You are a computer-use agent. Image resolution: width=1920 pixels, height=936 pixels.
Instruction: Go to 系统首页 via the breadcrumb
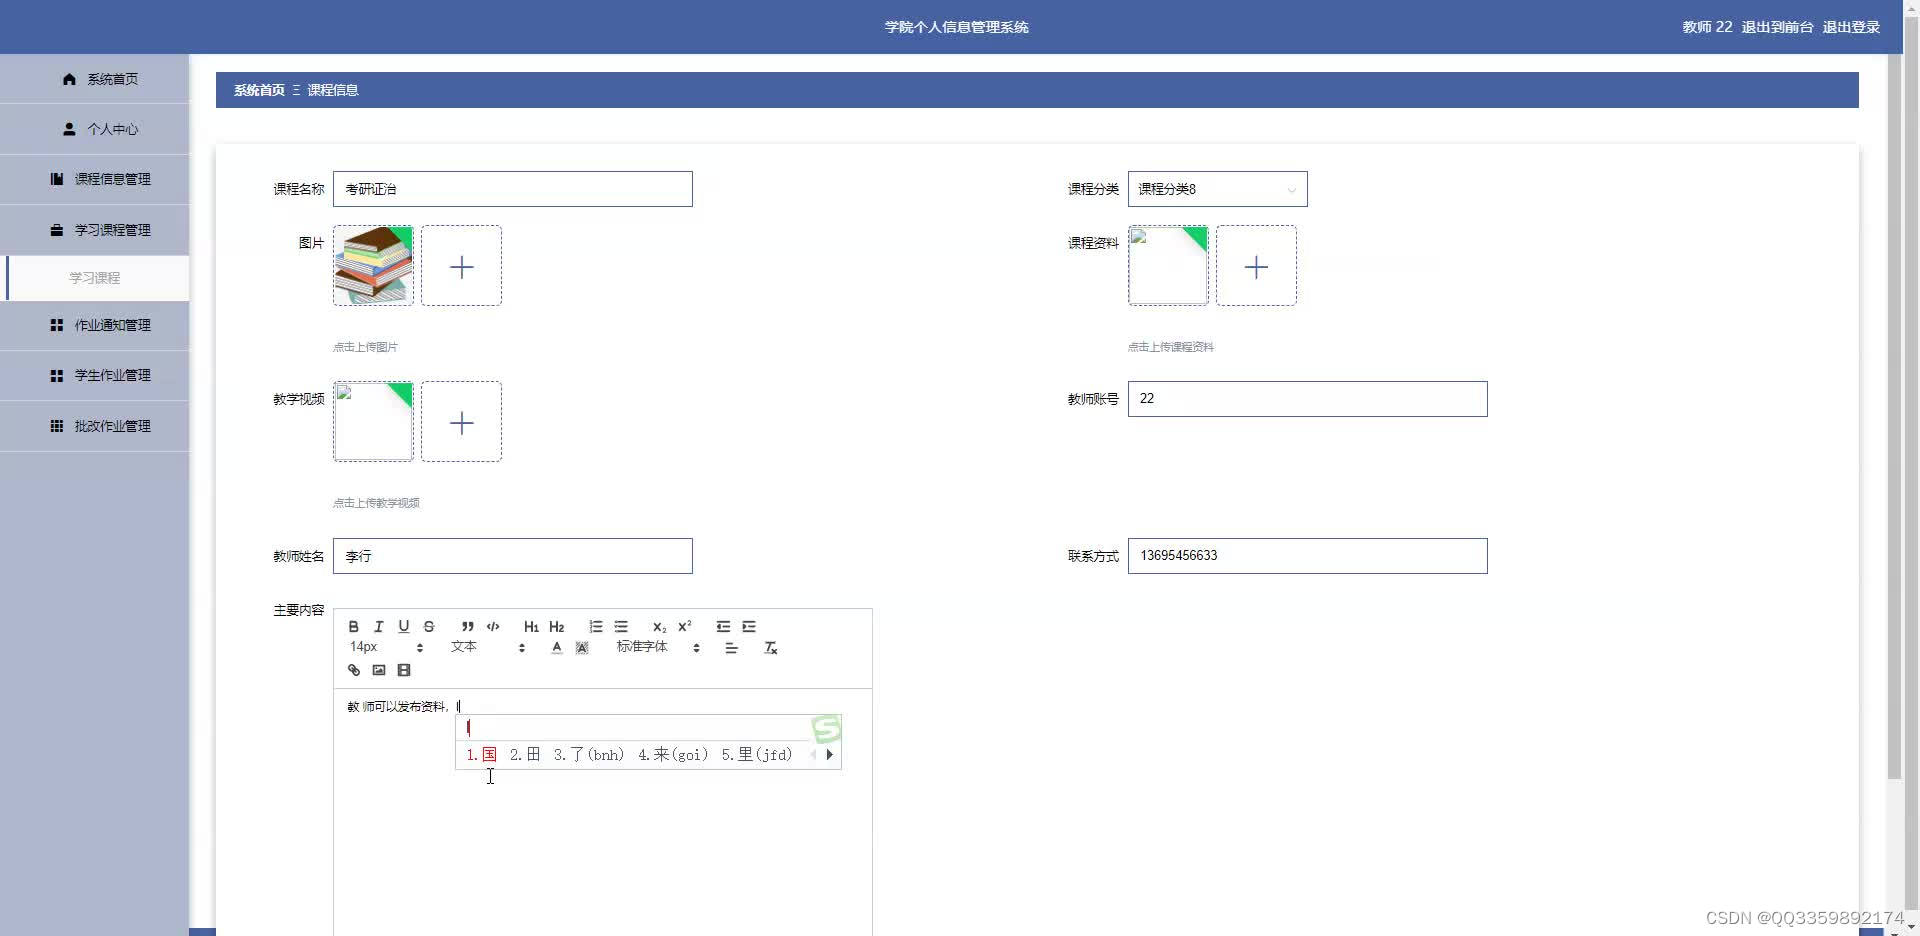pos(259,90)
